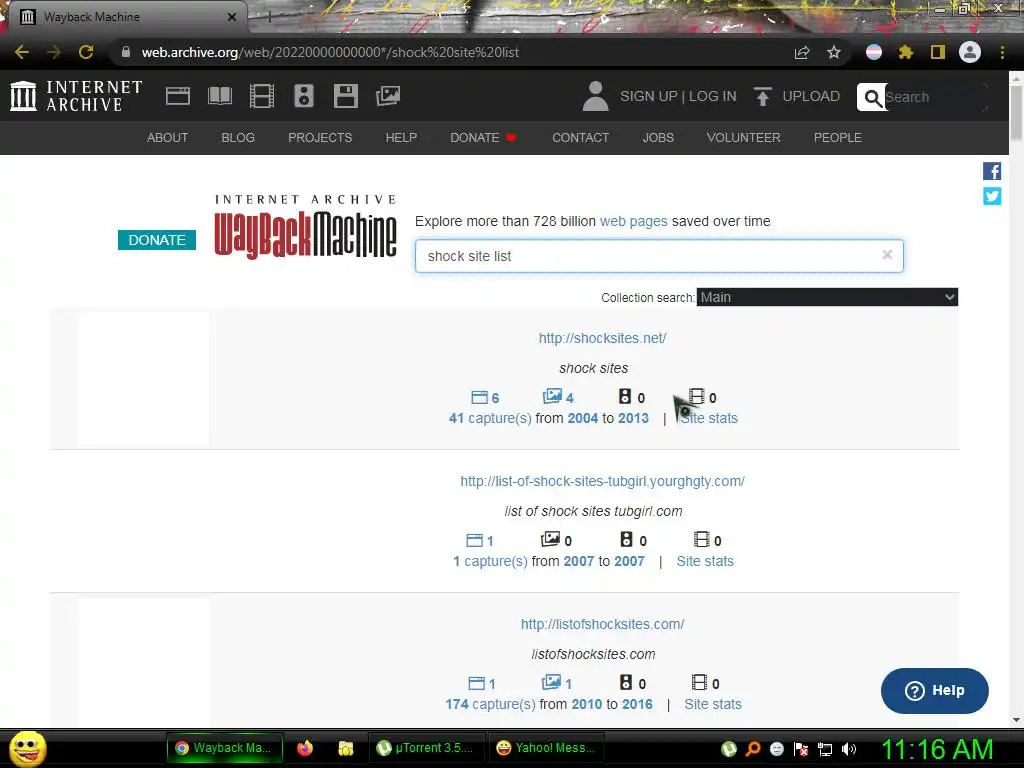Click the network tray icon
The image size is (1024, 768).
(825, 749)
